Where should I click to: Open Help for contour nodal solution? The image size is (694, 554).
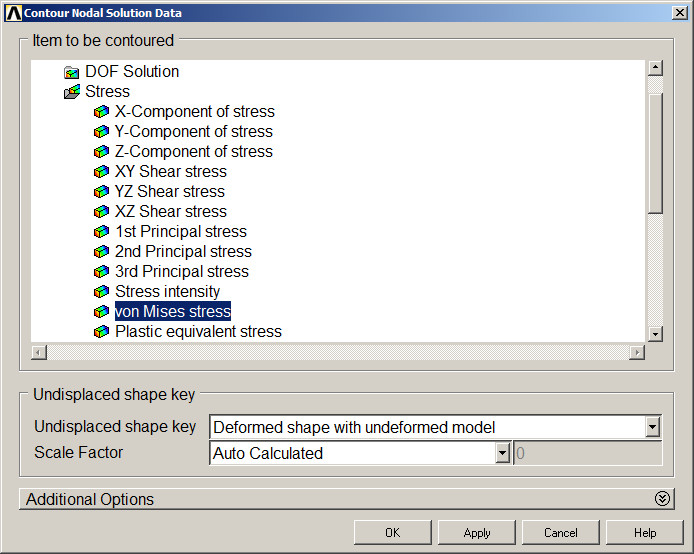[644, 533]
